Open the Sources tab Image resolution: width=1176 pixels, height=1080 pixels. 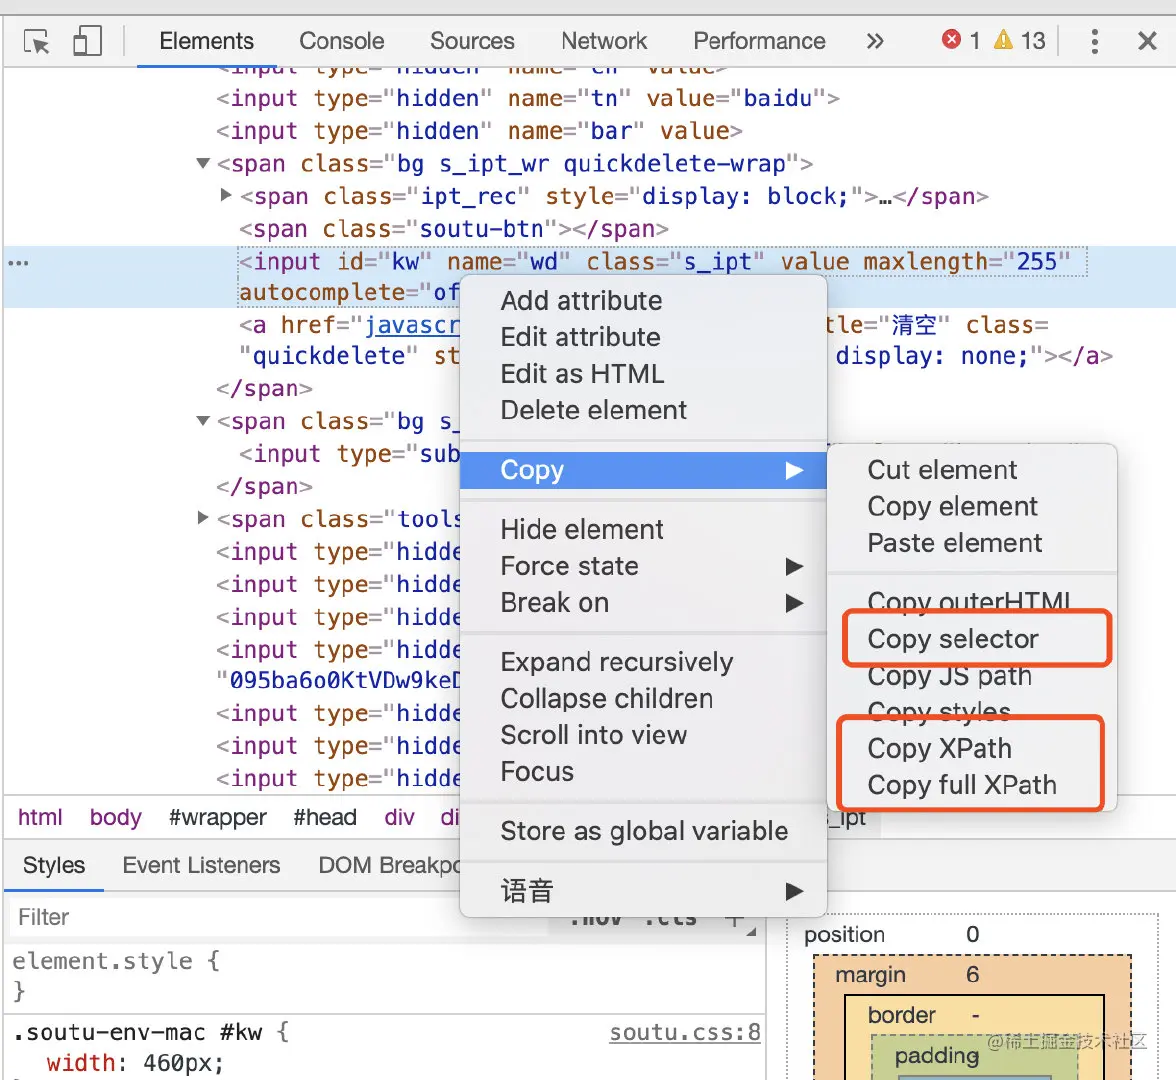tap(472, 41)
